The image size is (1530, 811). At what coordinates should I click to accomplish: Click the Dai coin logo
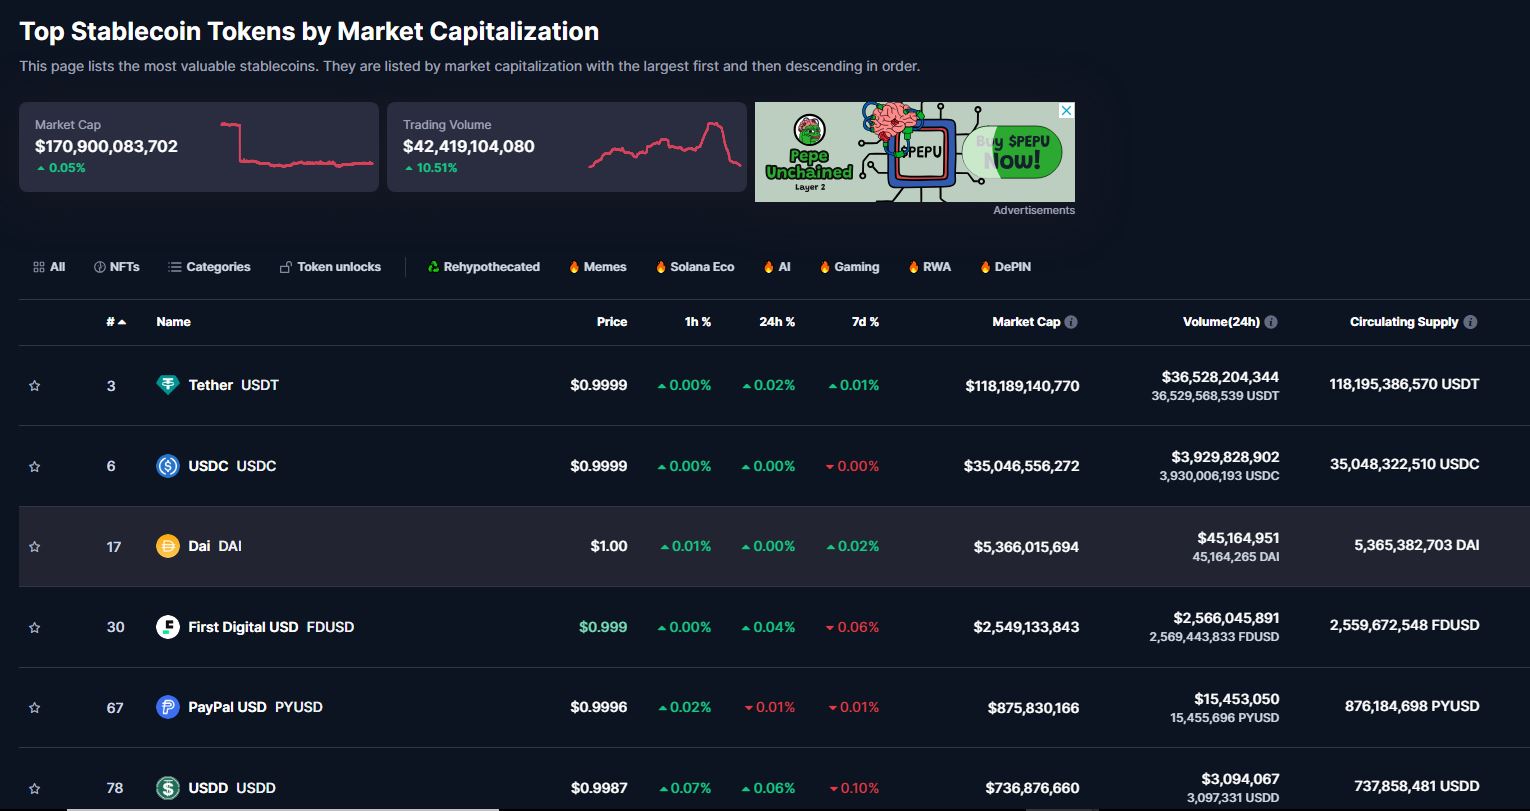pyautogui.click(x=168, y=546)
